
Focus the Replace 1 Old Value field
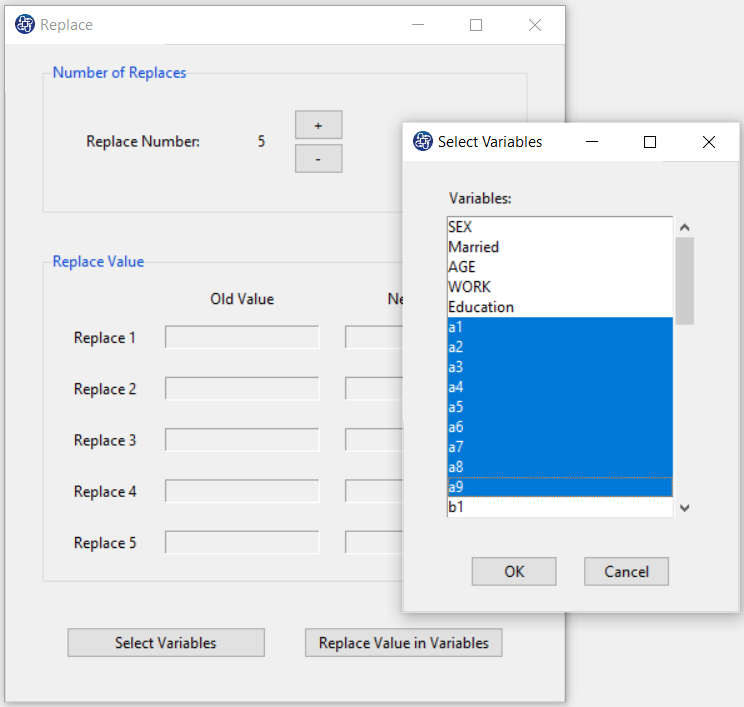pyautogui.click(x=242, y=338)
